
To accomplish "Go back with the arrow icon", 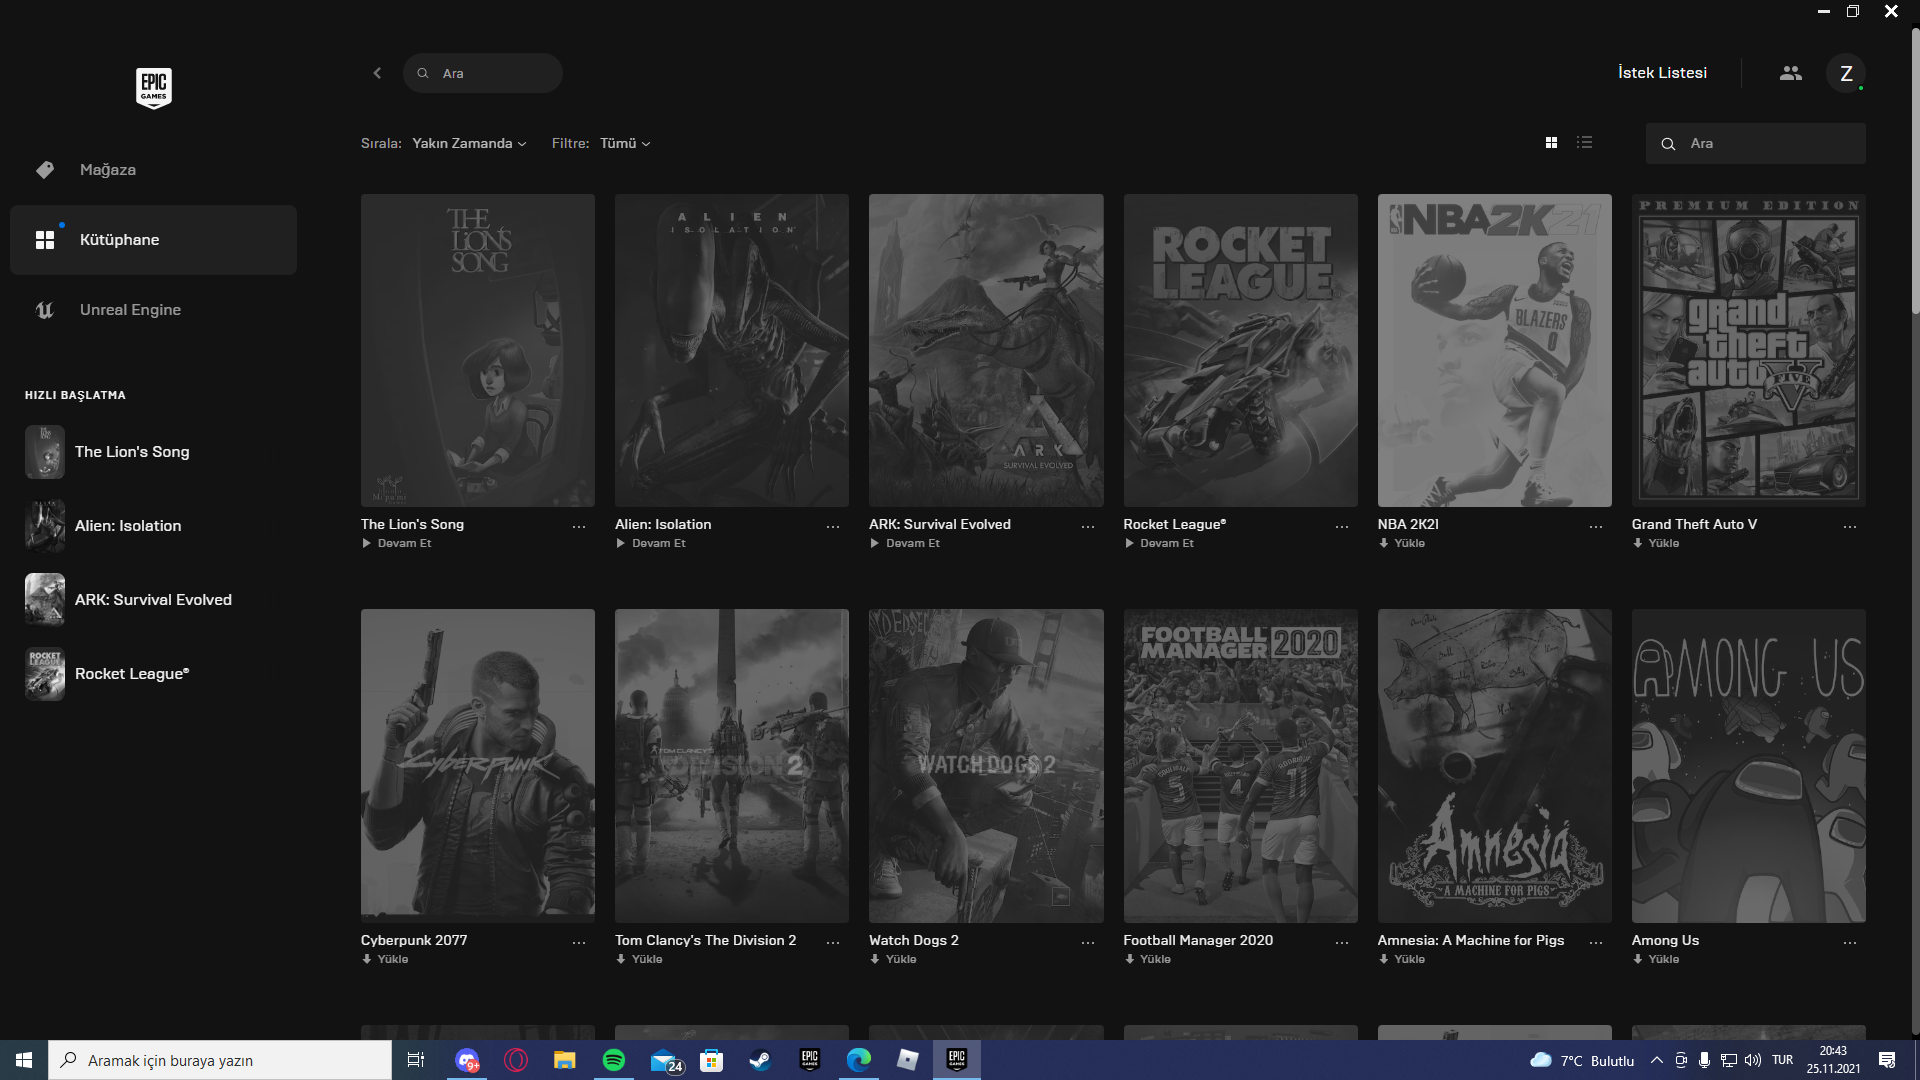I will pyautogui.click(x=377, y=73).
